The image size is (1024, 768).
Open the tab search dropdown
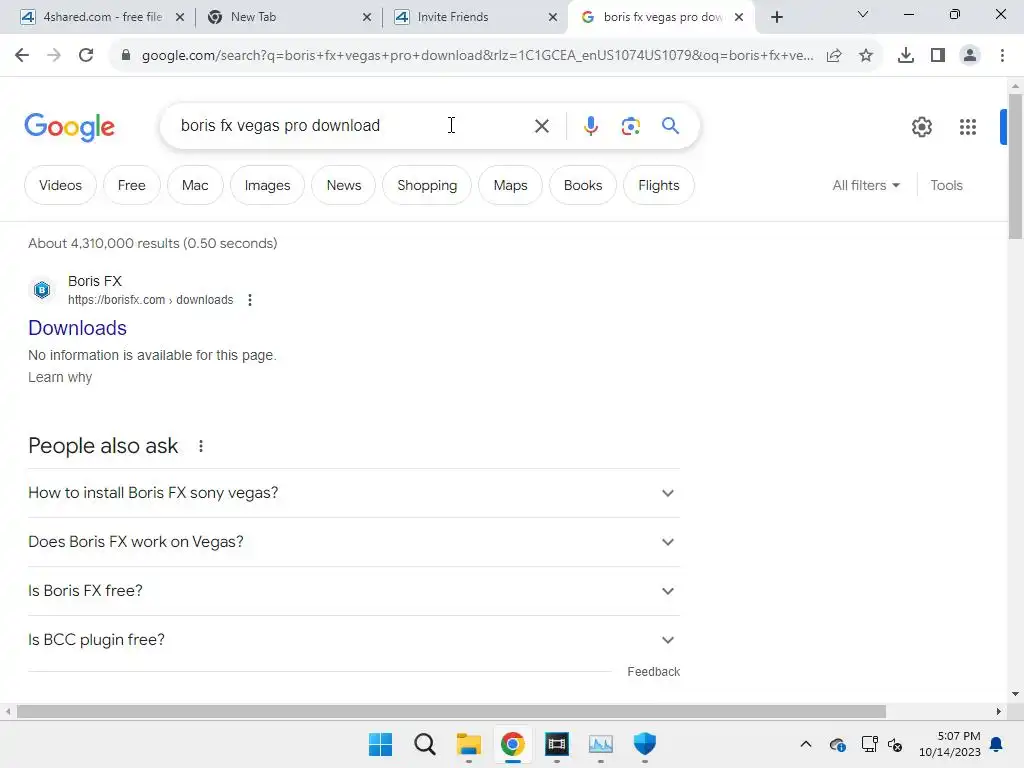click(863, 14)
